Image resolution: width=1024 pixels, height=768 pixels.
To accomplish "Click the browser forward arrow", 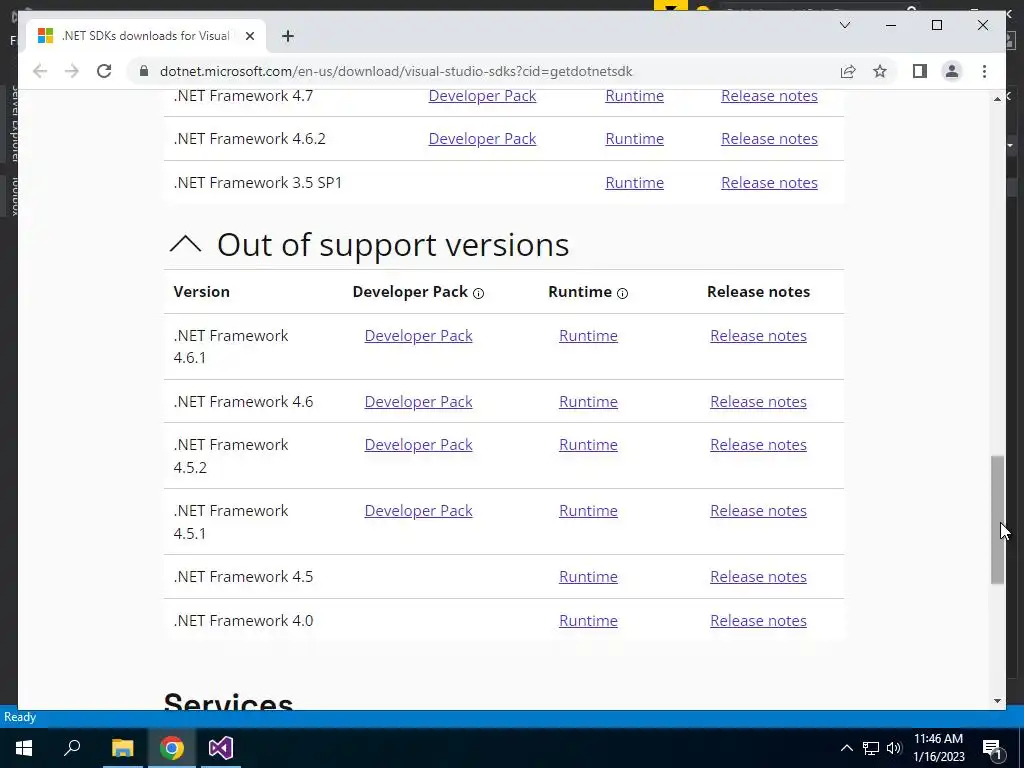I will click(x=72, y=71).
